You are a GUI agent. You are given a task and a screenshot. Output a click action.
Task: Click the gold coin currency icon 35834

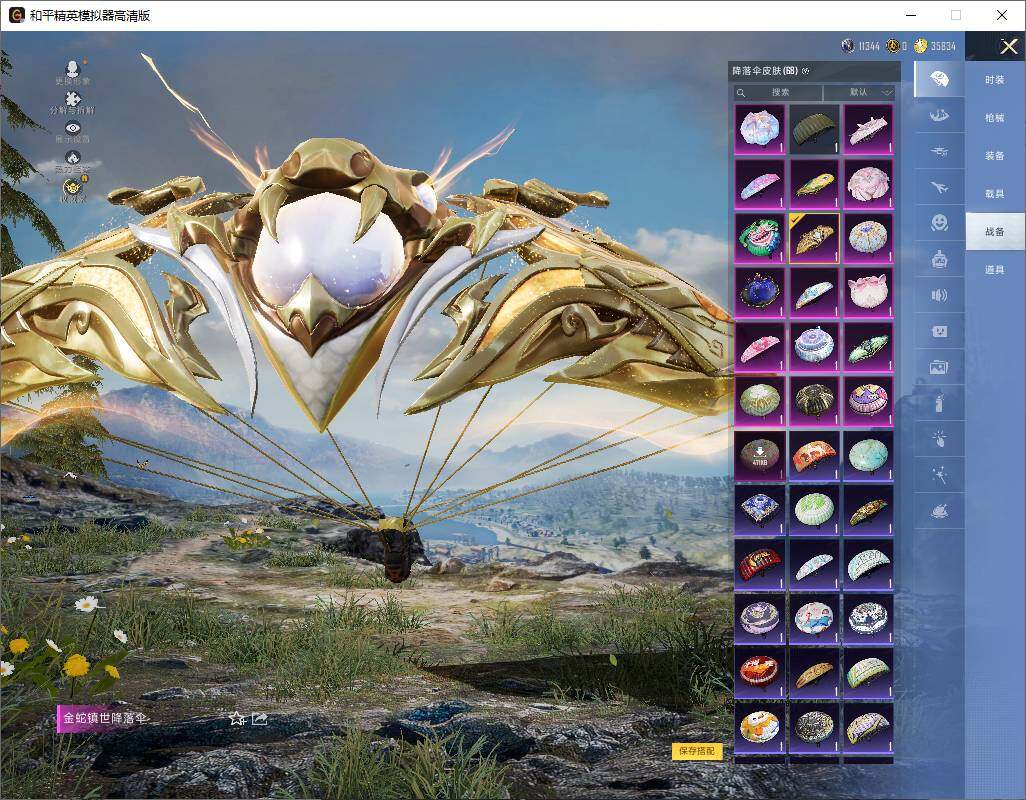[x=921, y=46]
